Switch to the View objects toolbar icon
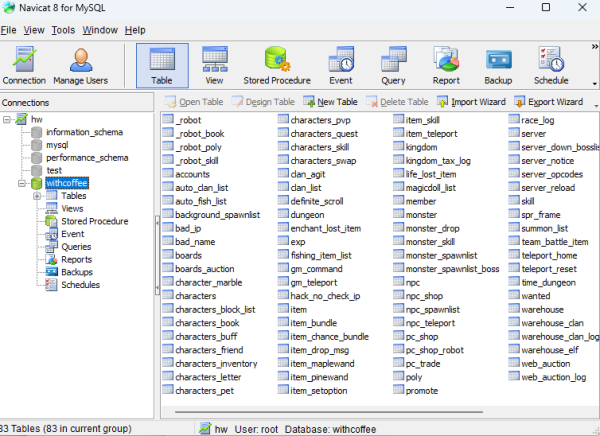The image size is (600, 436). pyautogui.click(x=214, y=65)
